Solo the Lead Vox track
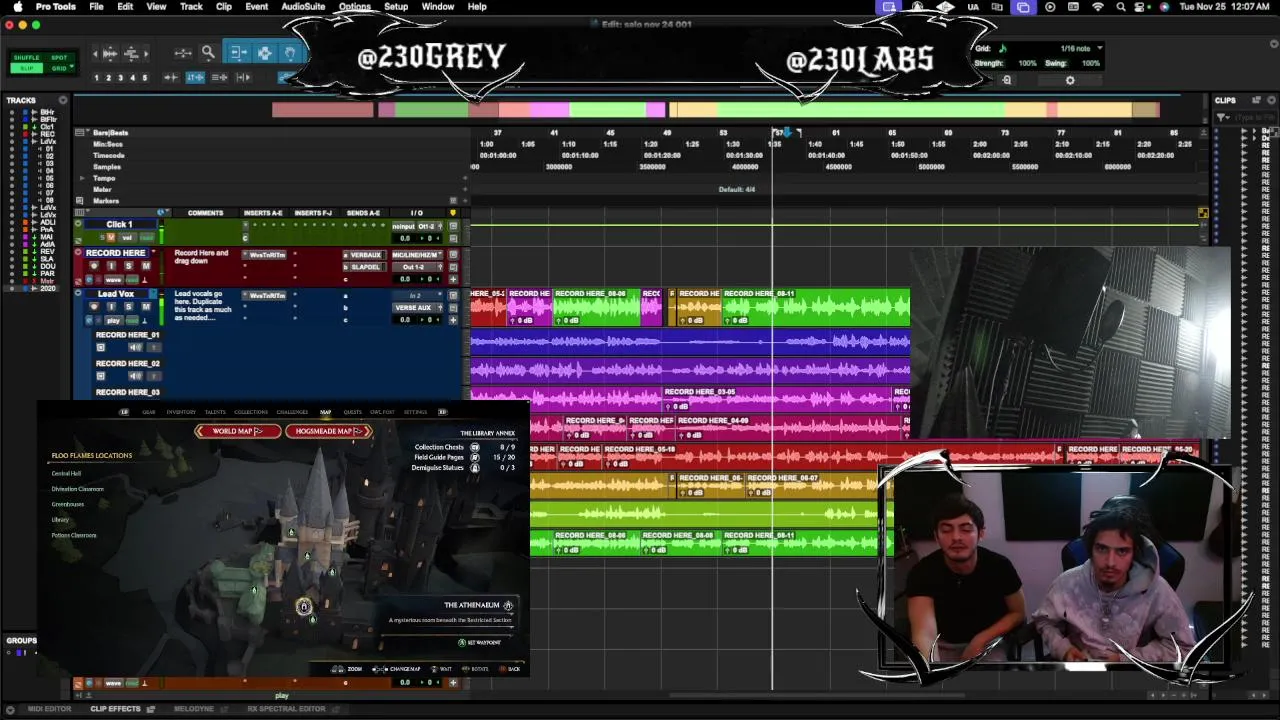 pos(128,307)
